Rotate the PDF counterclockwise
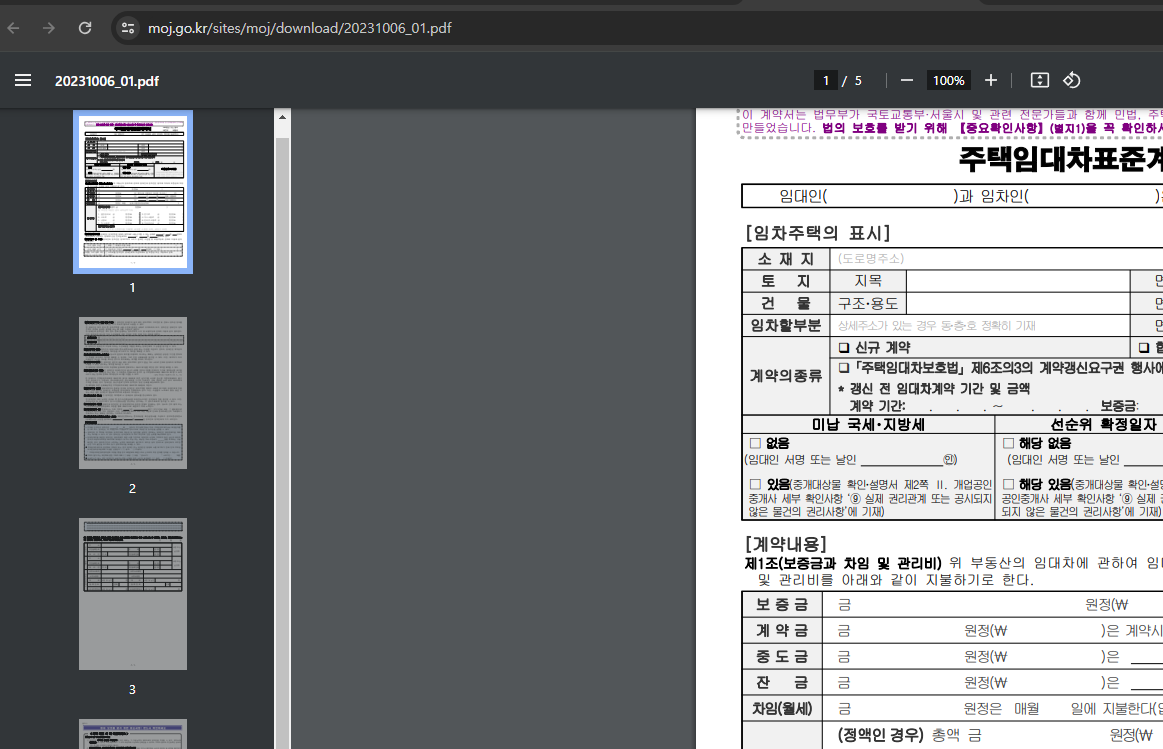 (1072, 80)
